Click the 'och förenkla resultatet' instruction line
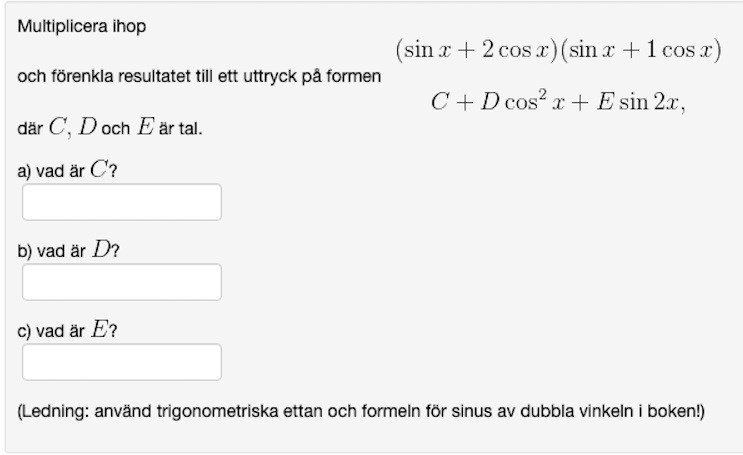The height and width of the screenshot is (455, 743). 199,77
